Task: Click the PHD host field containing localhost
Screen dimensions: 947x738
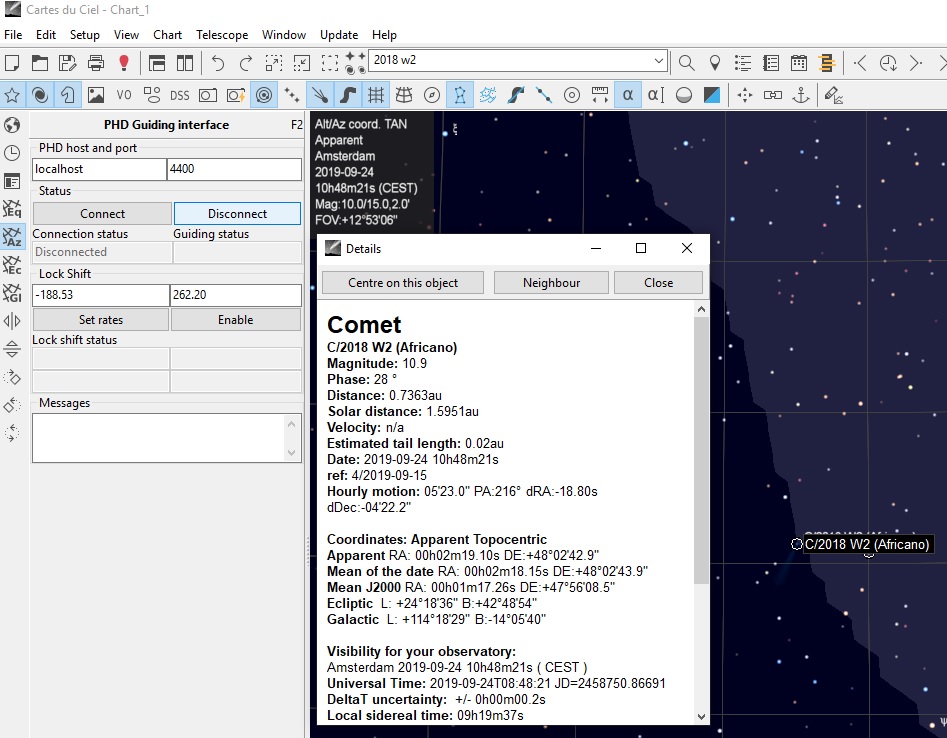Action: coord(99,169)
